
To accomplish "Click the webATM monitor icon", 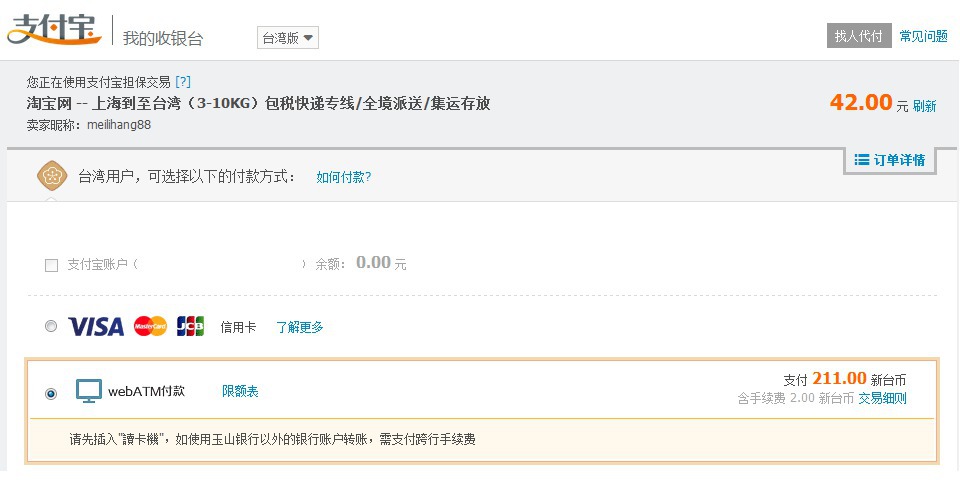I will (x=89, y=391).
